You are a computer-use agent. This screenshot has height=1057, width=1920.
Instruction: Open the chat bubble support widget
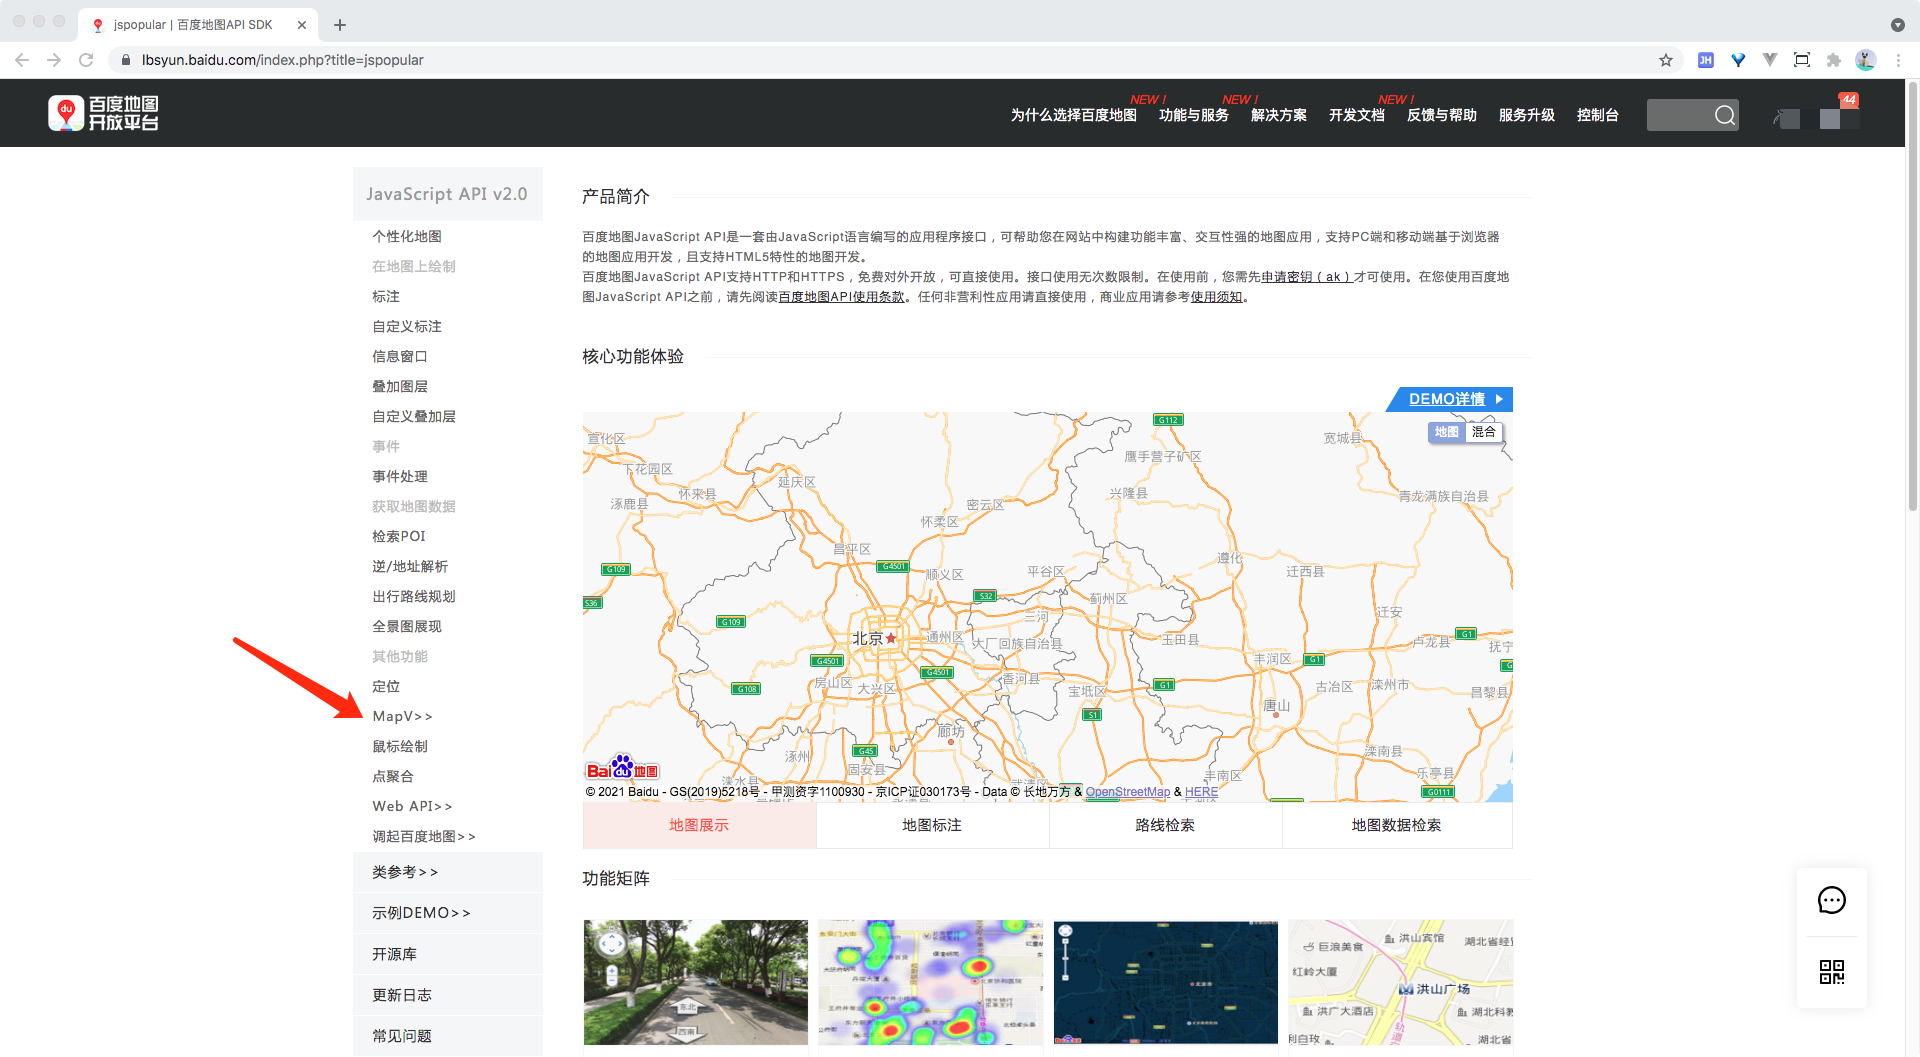[1832, 900]
